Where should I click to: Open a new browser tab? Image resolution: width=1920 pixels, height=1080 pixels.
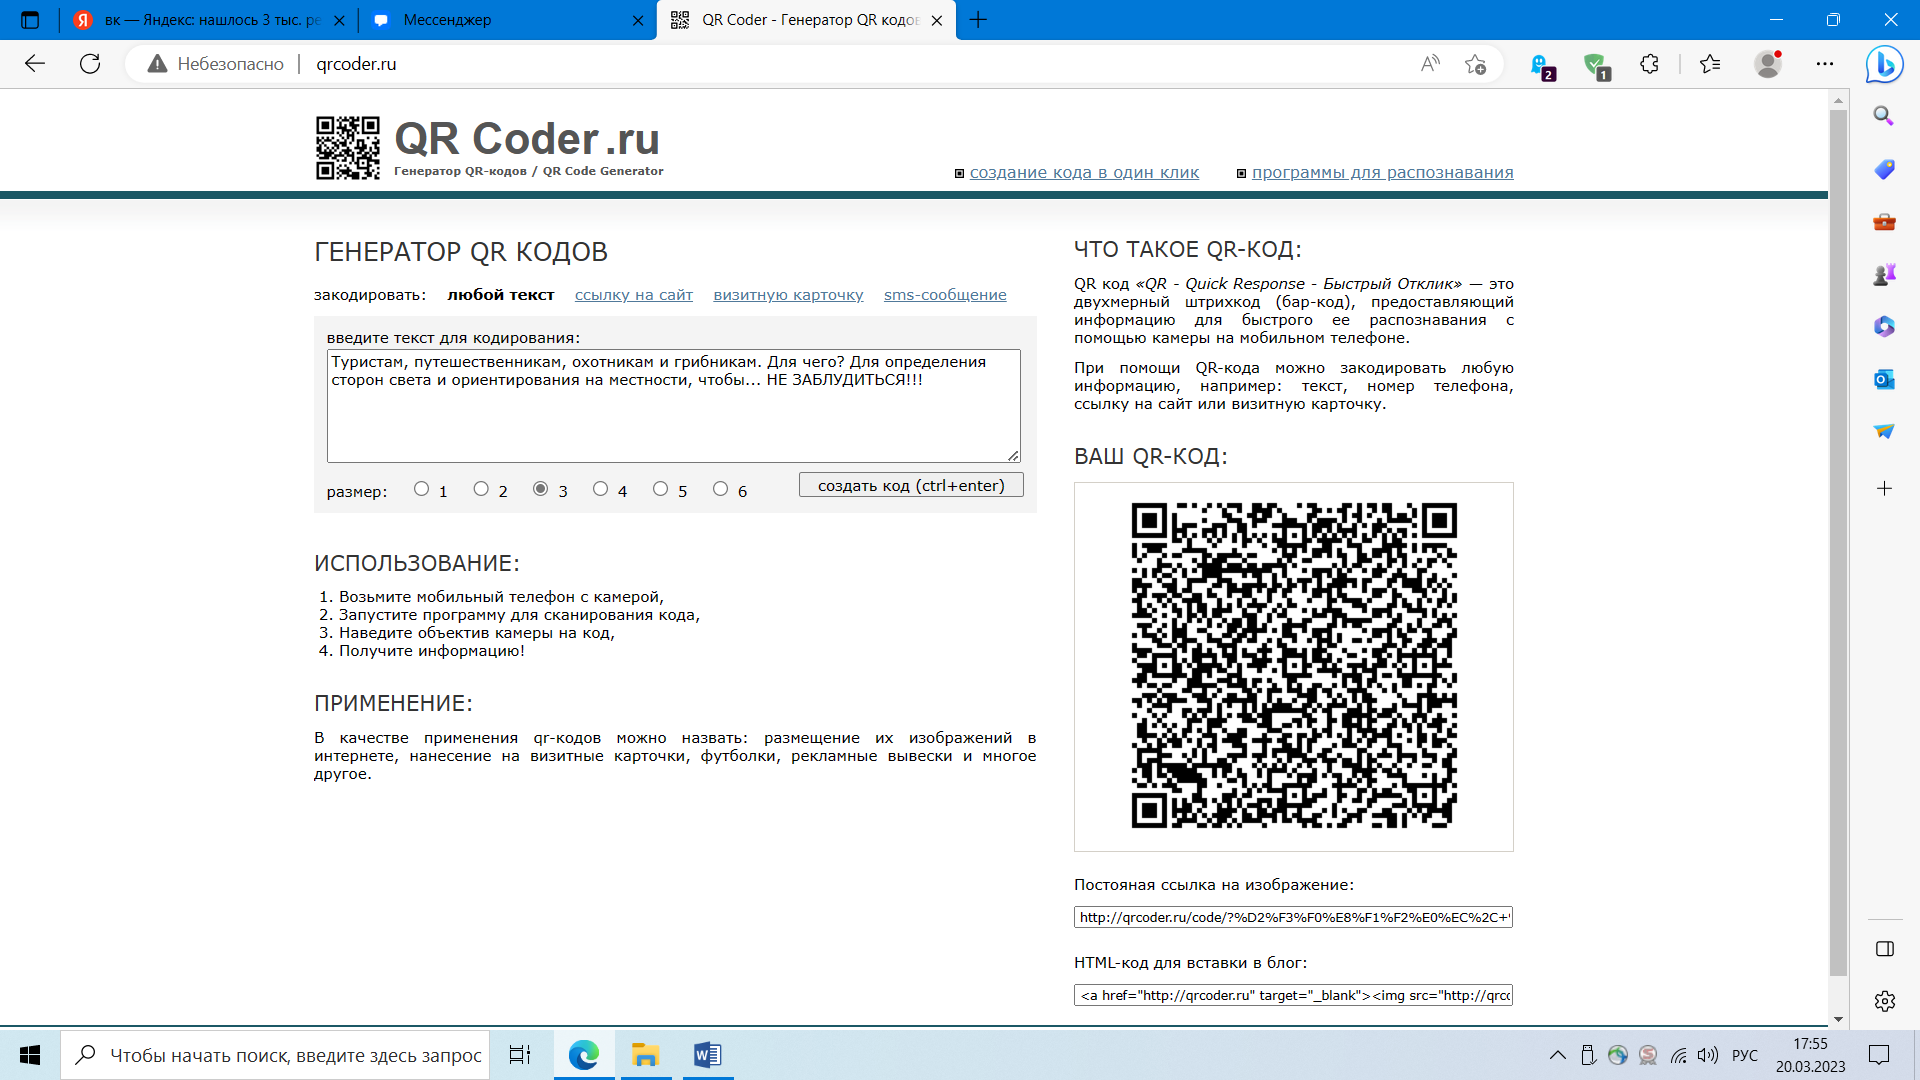978,20
